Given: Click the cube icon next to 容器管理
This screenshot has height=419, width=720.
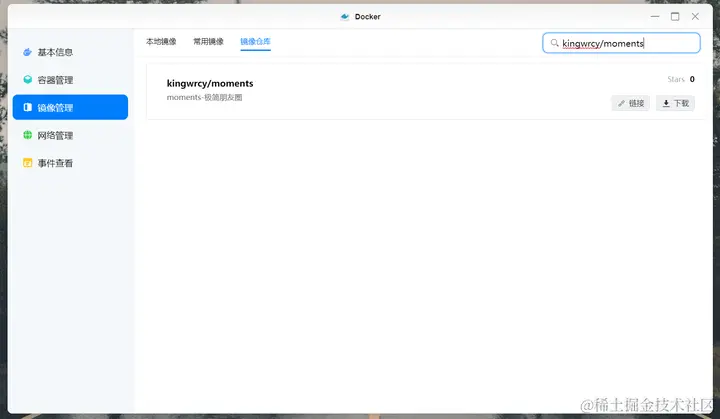Looking at the screenshot, I should [x=28, y=79].
